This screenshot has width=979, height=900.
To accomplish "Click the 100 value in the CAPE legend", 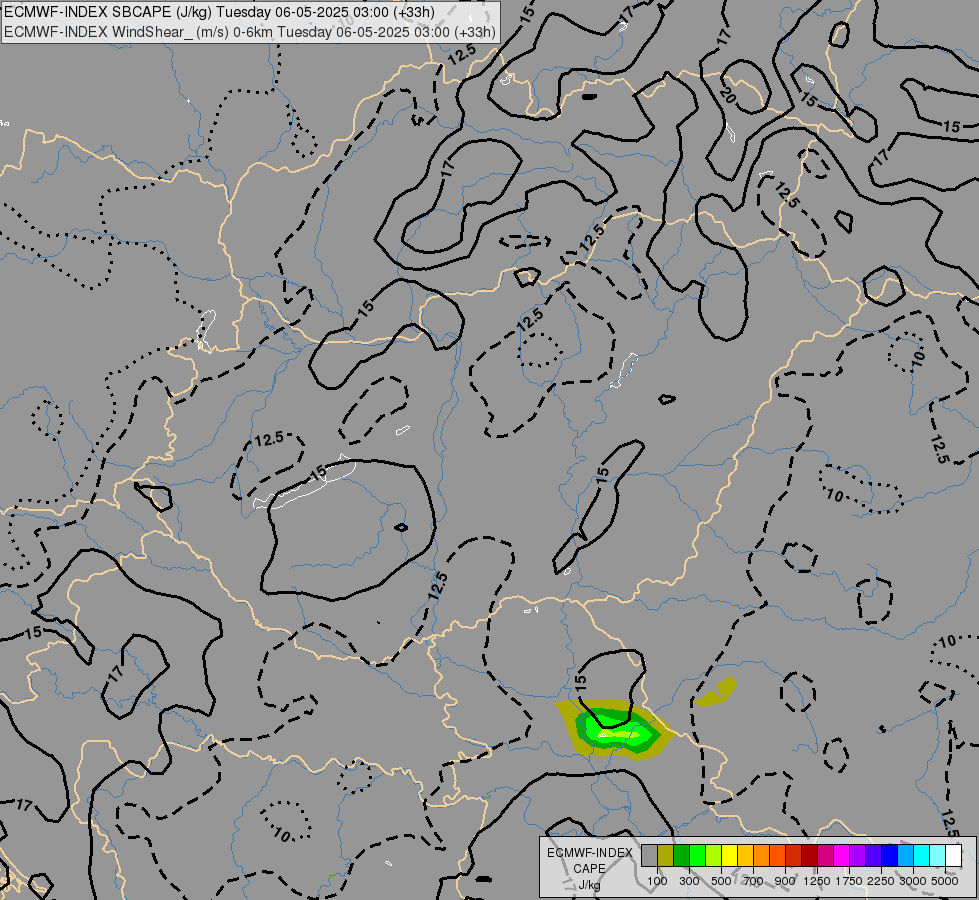I will coord(657,881).
